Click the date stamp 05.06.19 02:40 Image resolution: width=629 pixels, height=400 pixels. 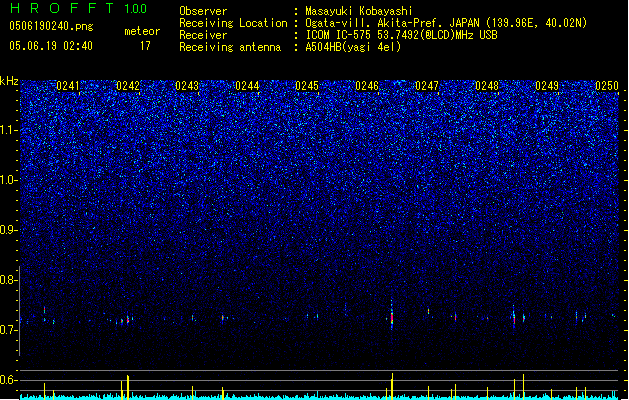[x=51, y=46]
